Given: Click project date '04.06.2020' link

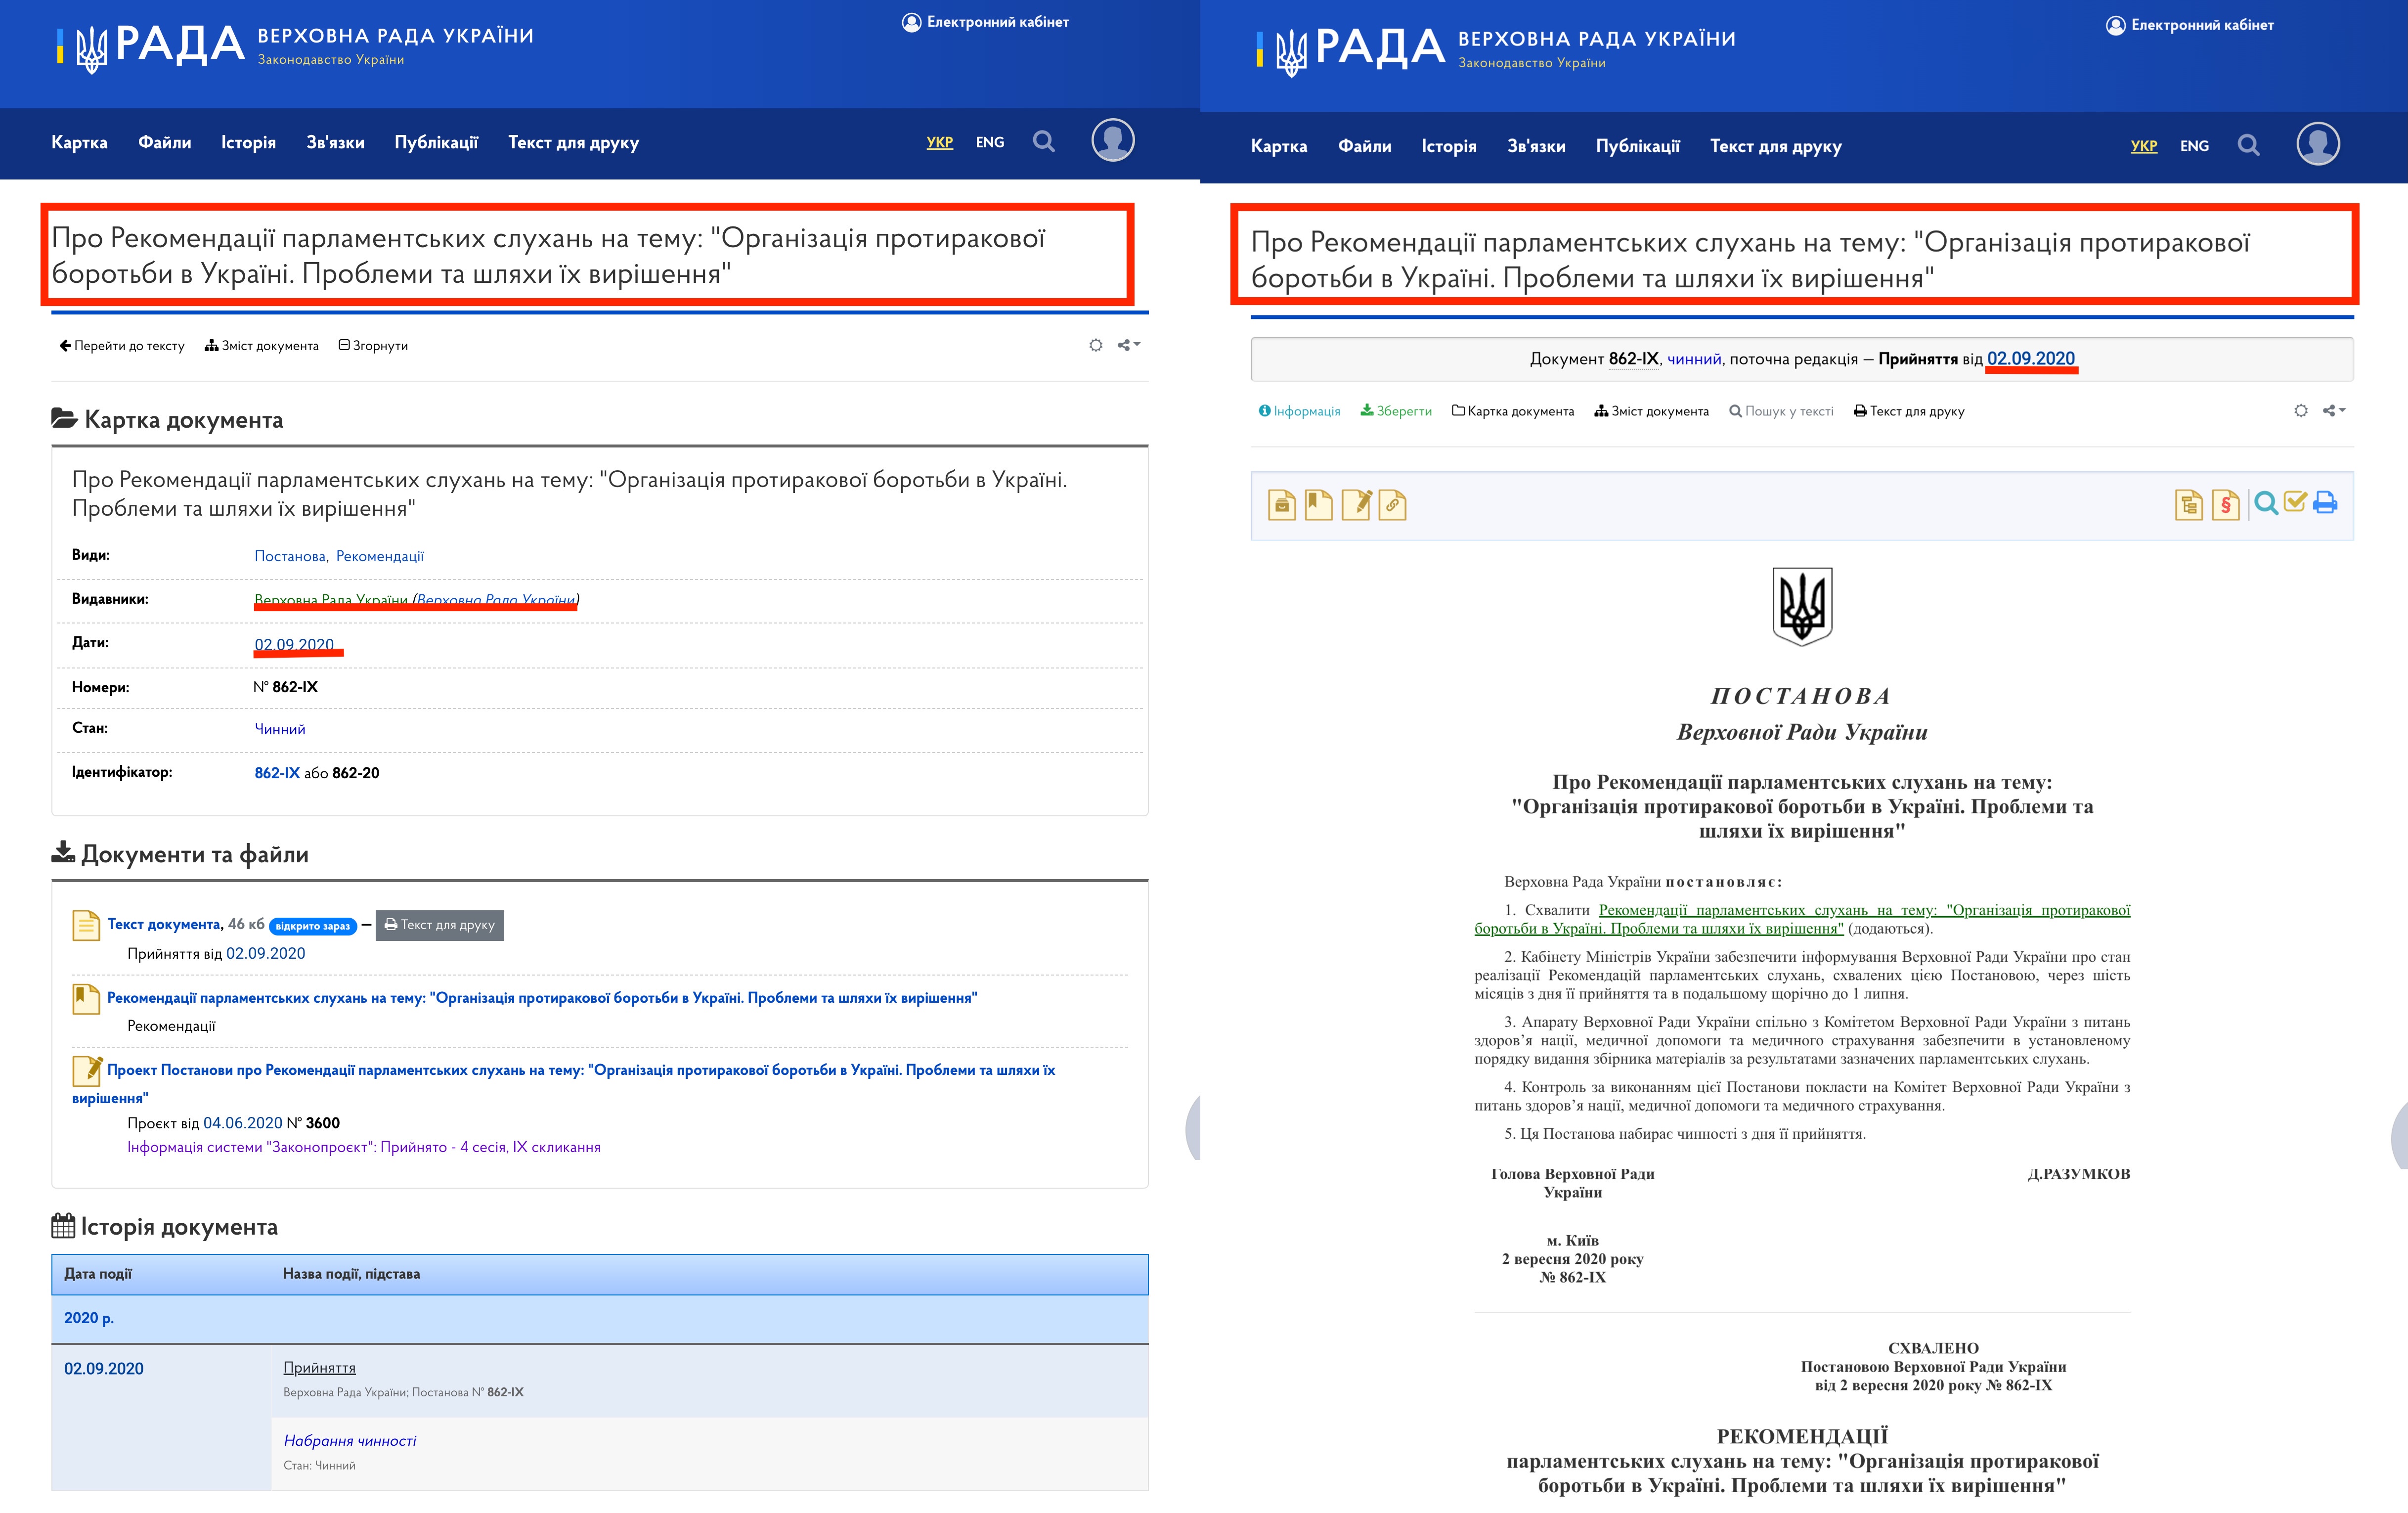Looking at the screenshot, I should pyautogui.click(x=243, y=1123).
